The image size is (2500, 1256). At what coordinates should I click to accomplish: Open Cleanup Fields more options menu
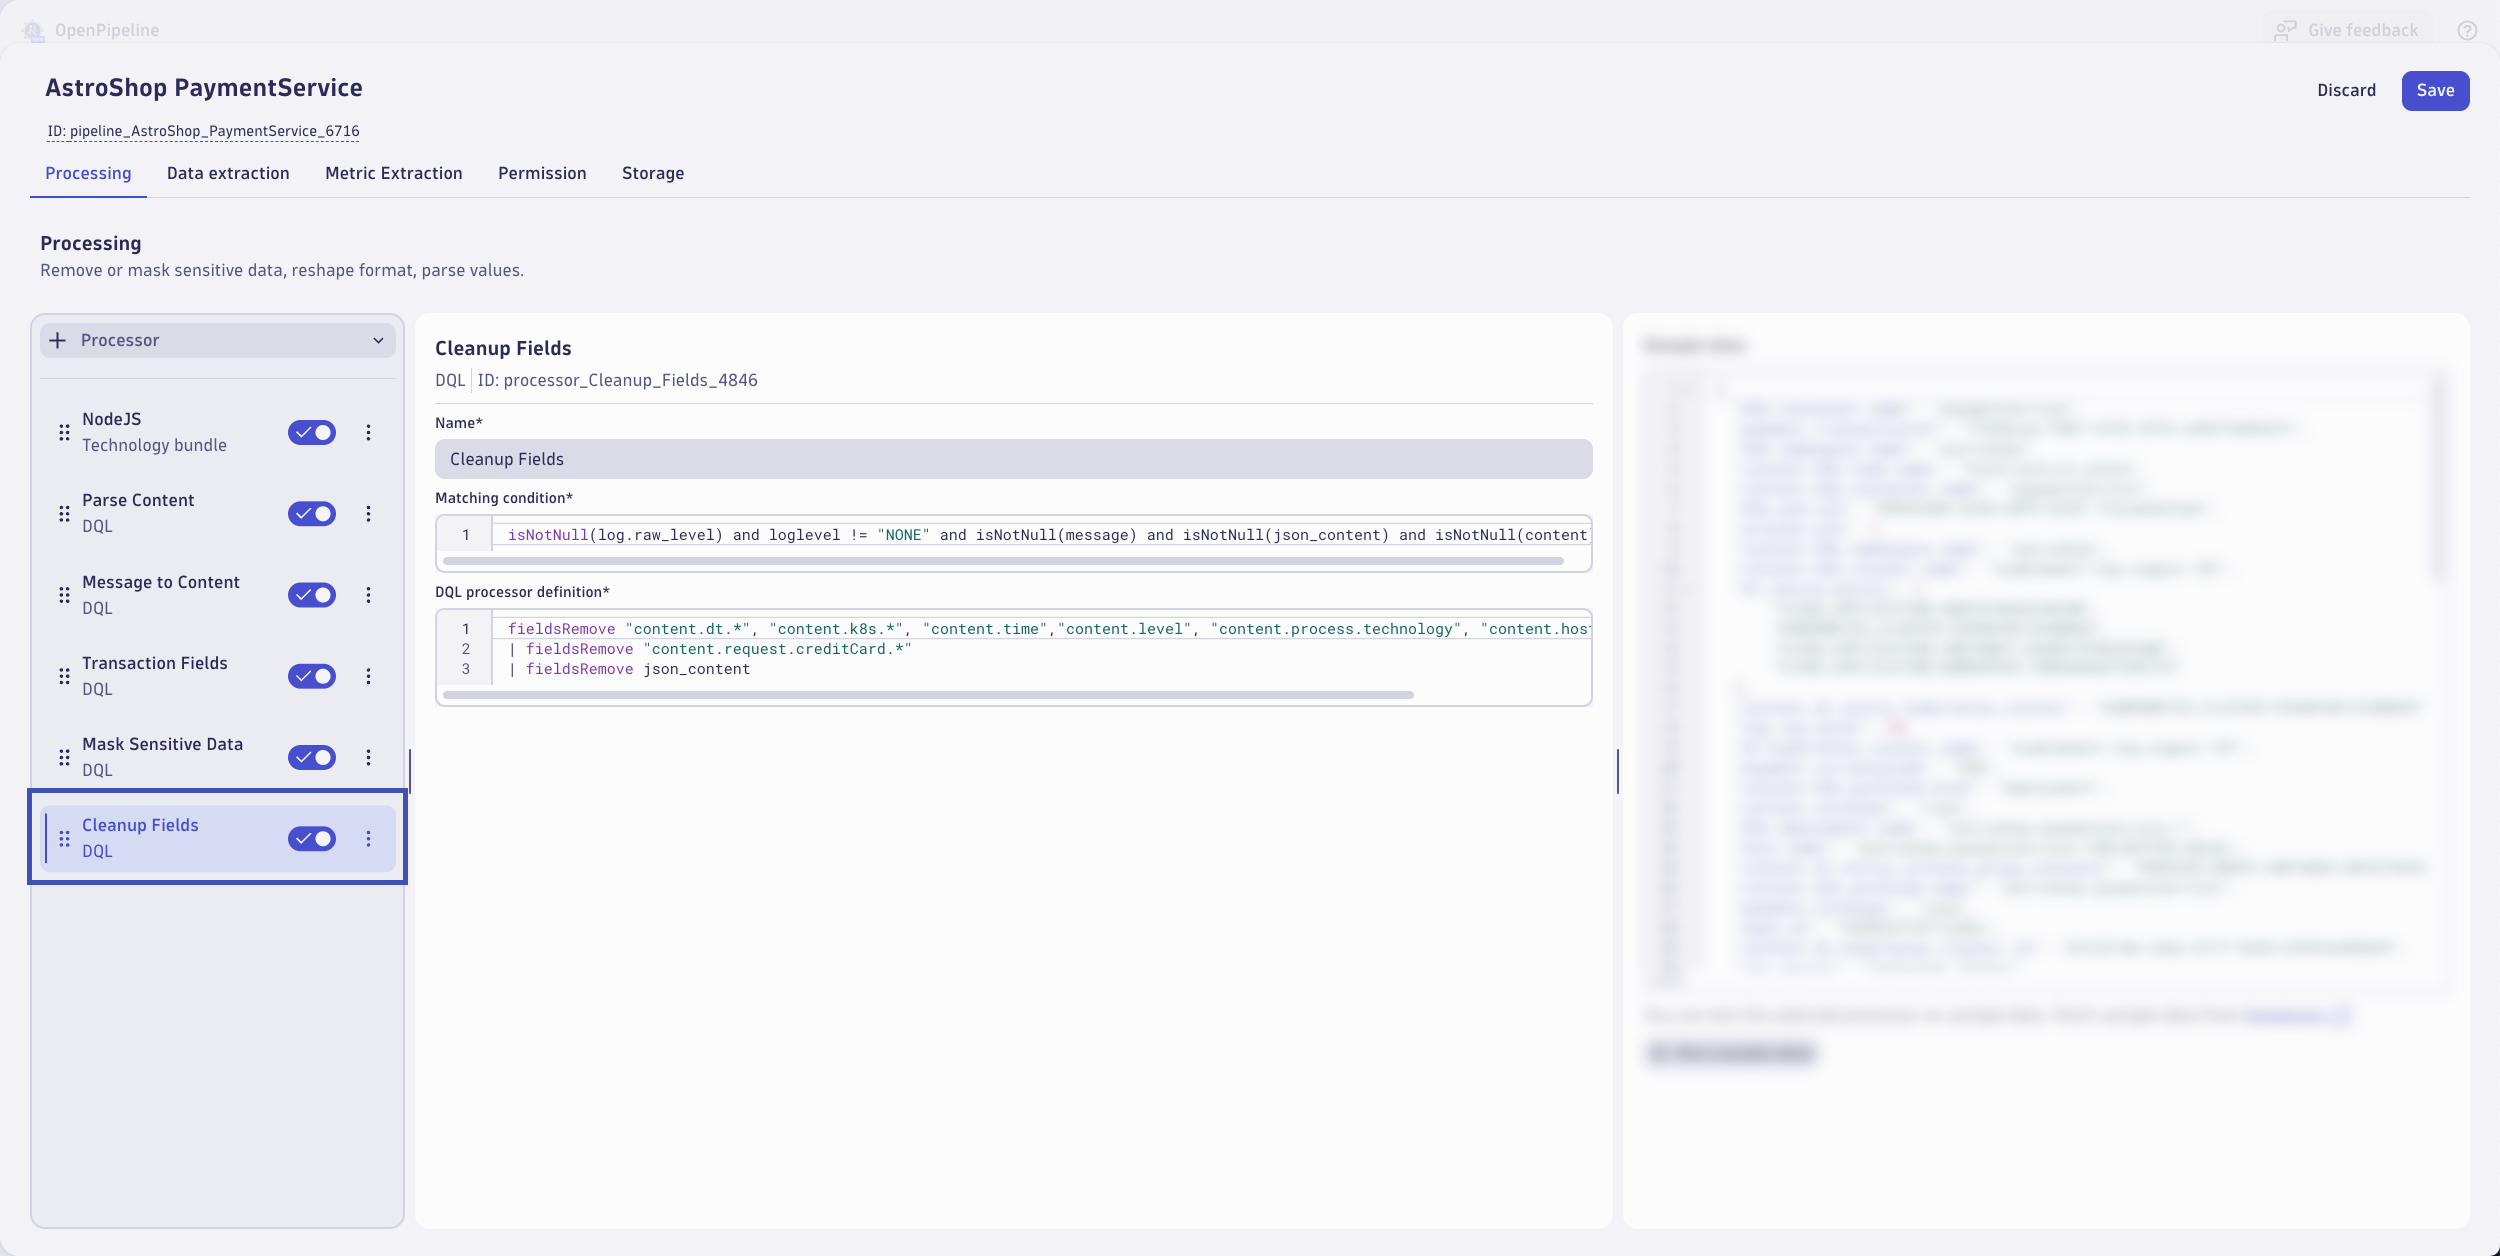point(368,838)
